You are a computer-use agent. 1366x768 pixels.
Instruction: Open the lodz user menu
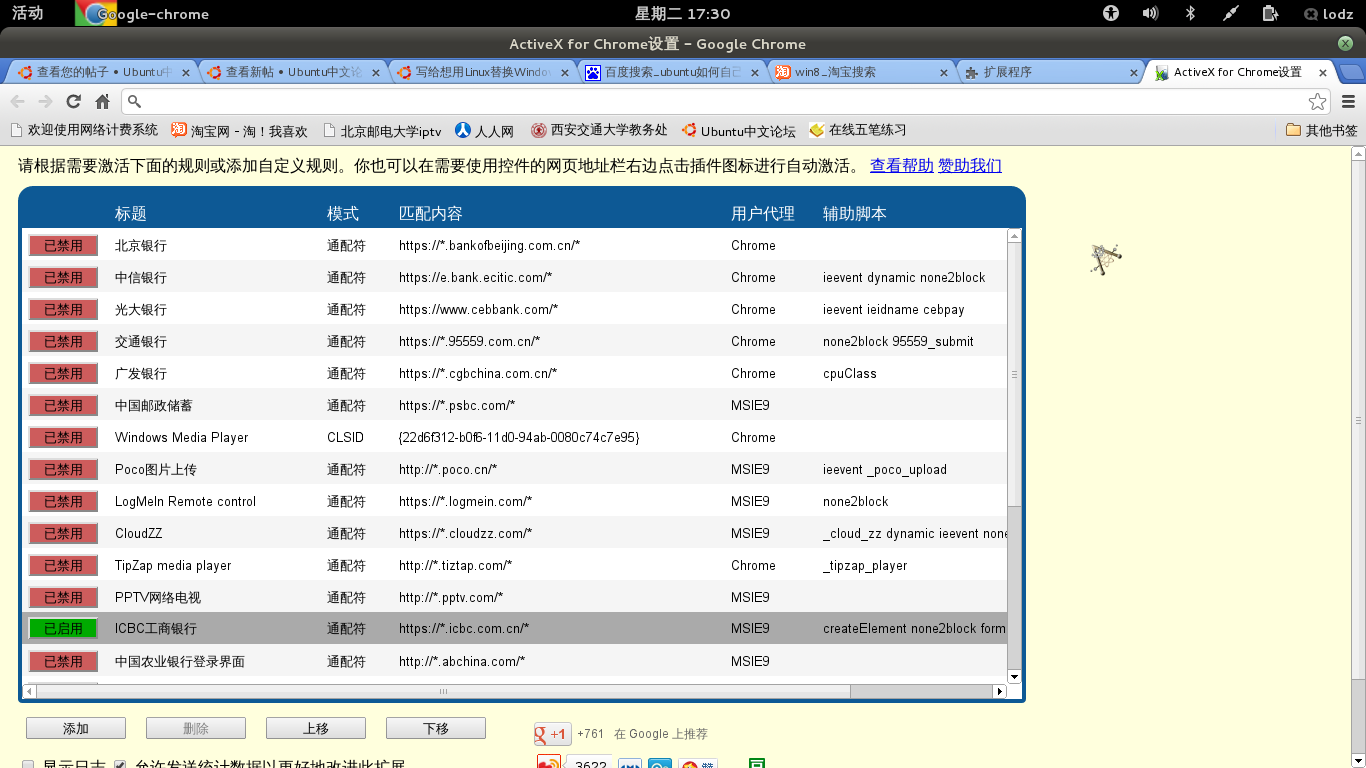pos(1329,14)
